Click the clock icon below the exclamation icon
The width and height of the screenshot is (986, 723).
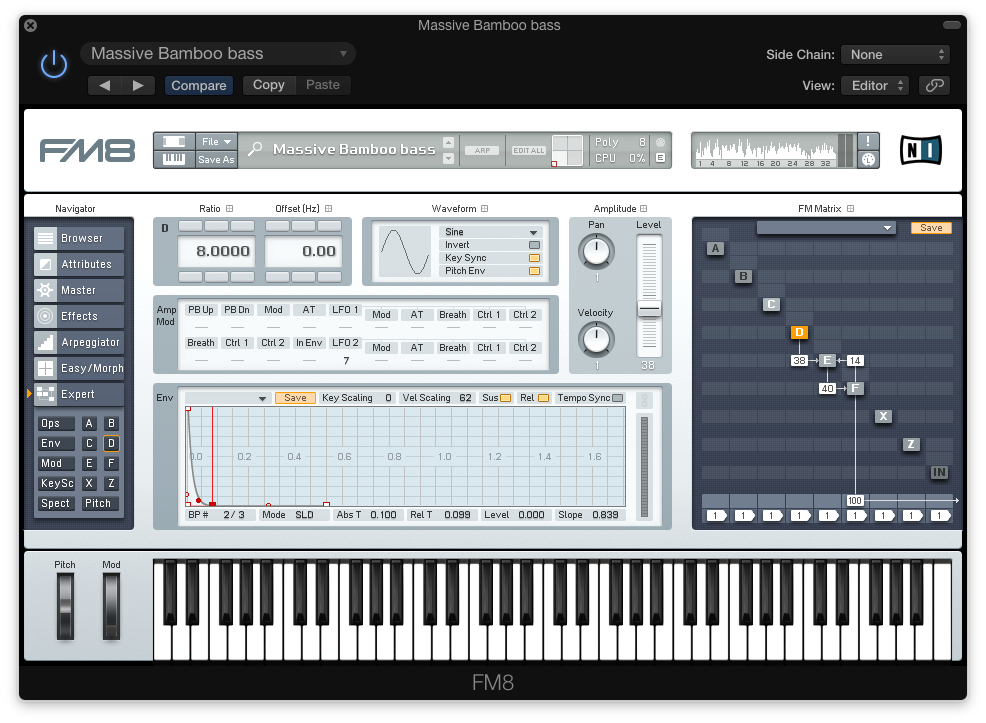tap(868, 159)
